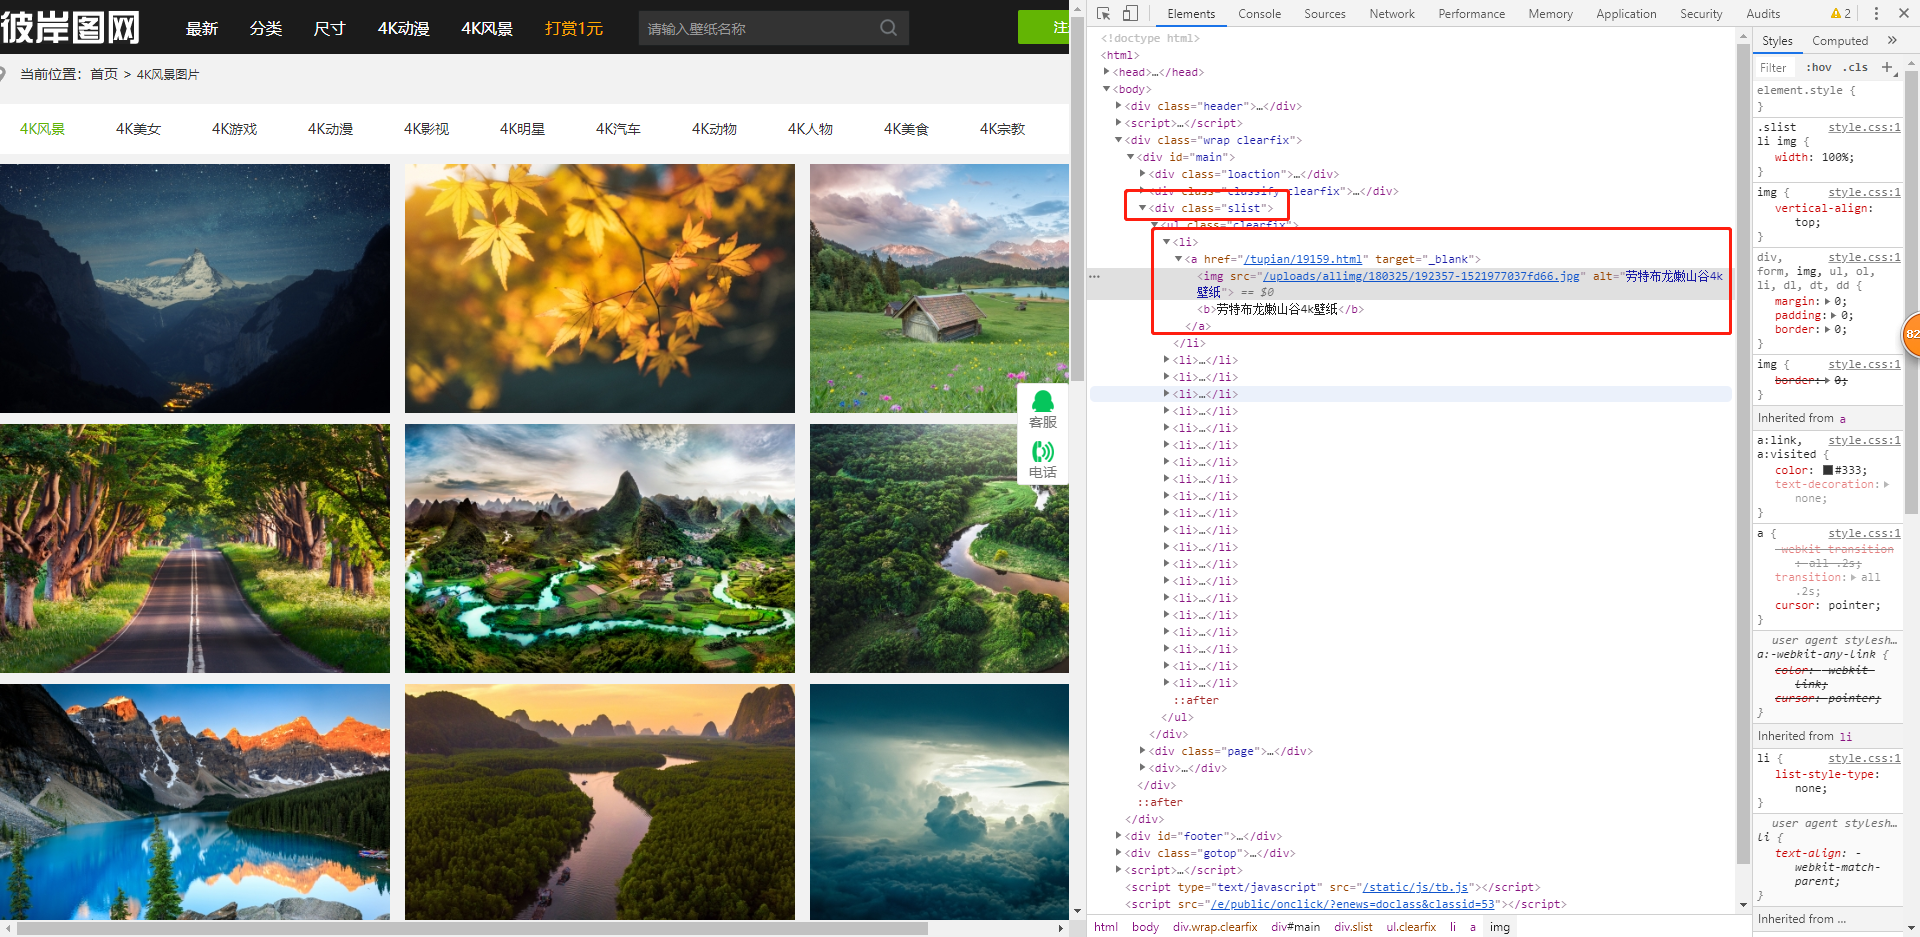Viewport: 1920px width, 937px height.
Task: Open the yellow maple leaves wallpaper thumbnail
Action: [600, 288]
